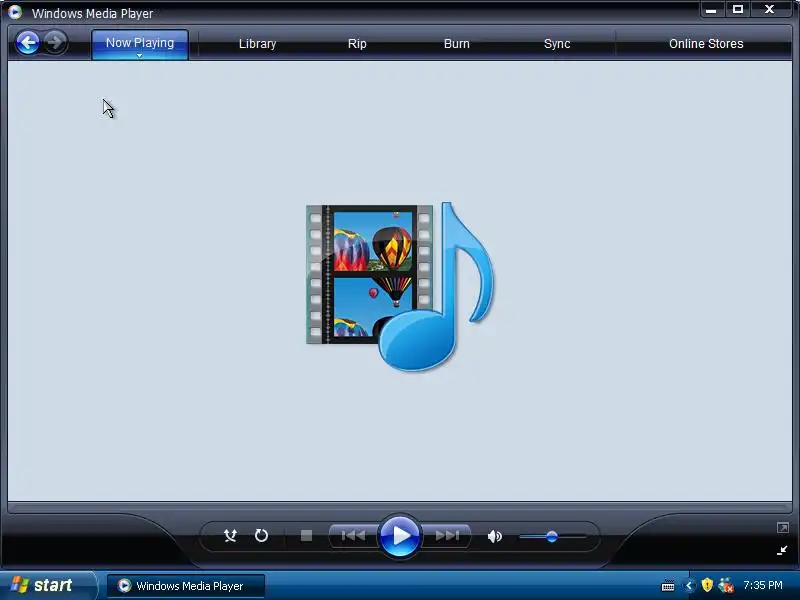Expand hidden system tray icons
Screen dimensions: 800x600
coord(689,586)
